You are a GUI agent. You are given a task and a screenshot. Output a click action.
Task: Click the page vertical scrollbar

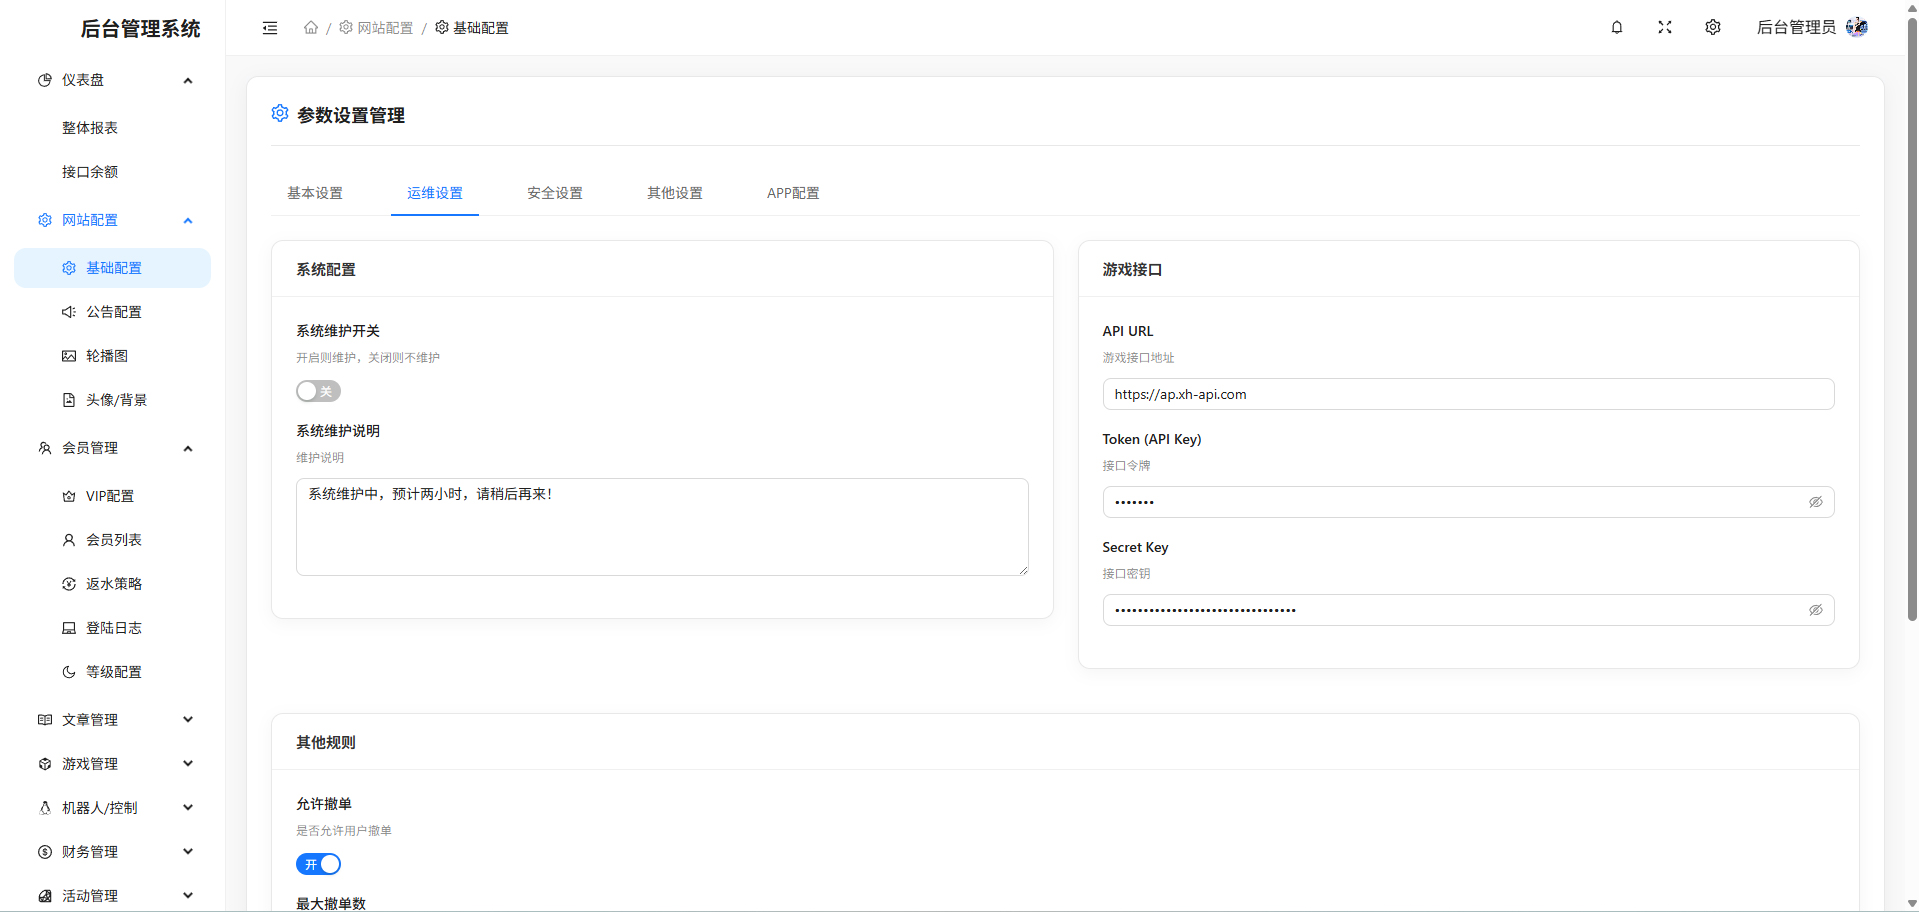[x=1912, y=320]
